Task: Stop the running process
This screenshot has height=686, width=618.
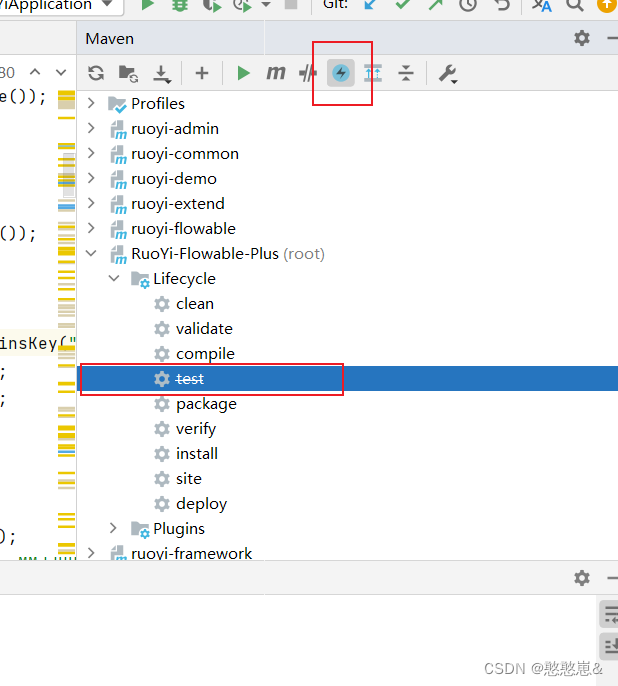Action: [x=291, y=4]
